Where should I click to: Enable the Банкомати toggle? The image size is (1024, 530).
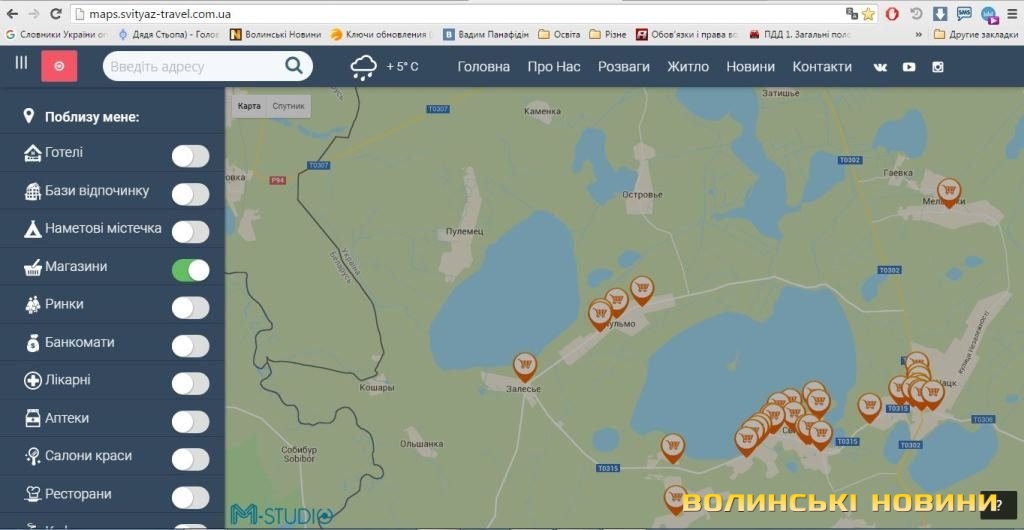[190, 346]
